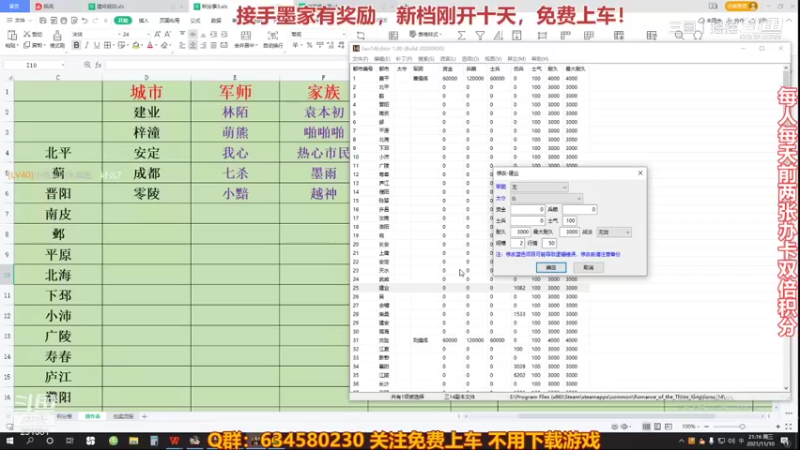Toggle underline formatting in WPS ribbon

coord(96,45)
